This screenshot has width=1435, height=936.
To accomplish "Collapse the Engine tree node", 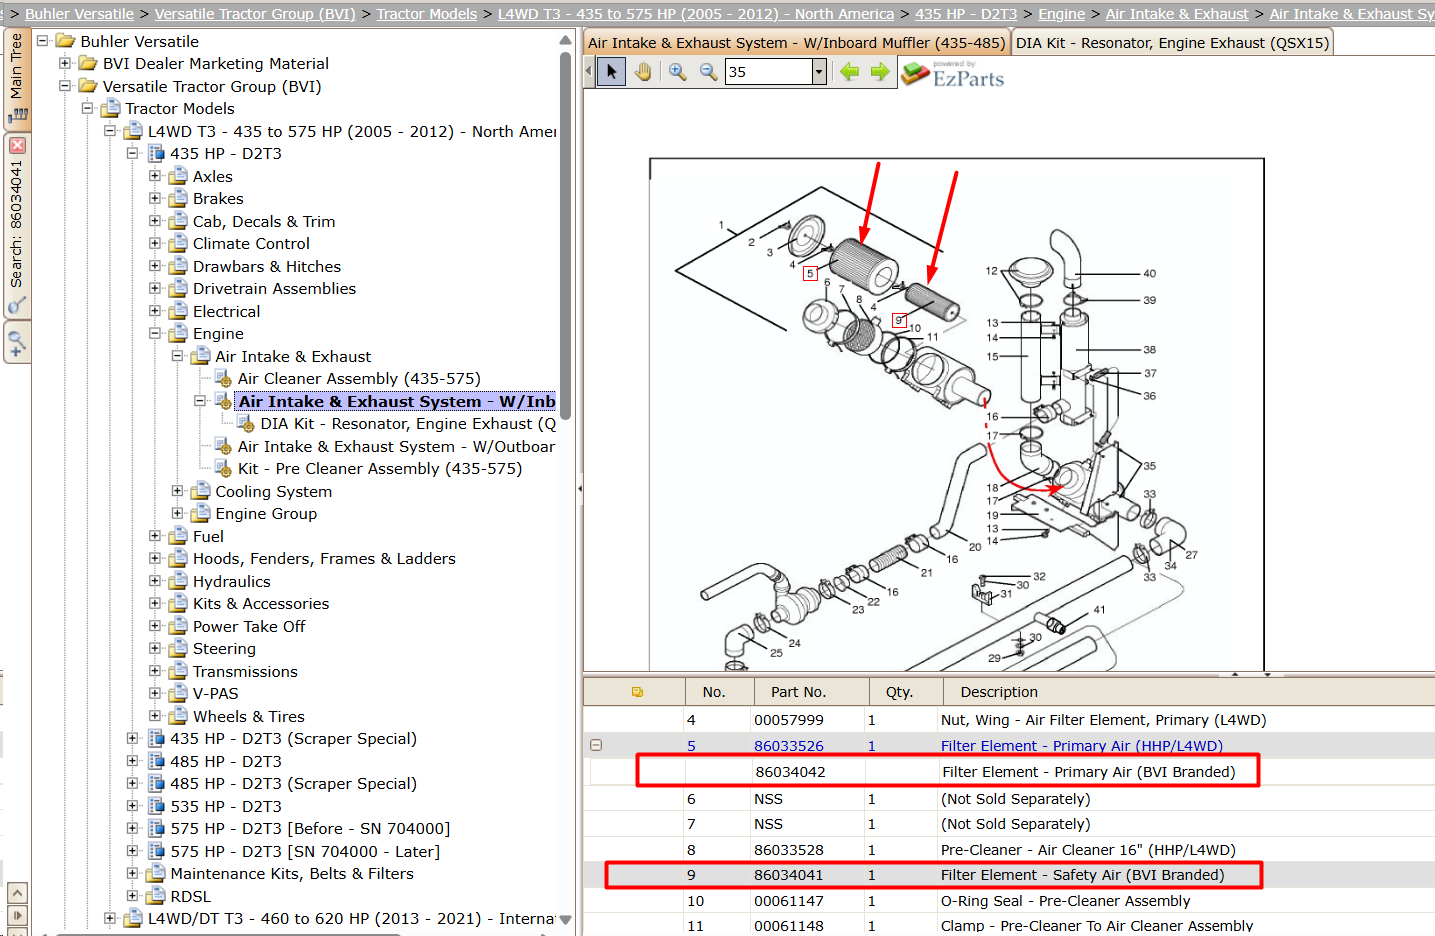I will pos(155,333).
